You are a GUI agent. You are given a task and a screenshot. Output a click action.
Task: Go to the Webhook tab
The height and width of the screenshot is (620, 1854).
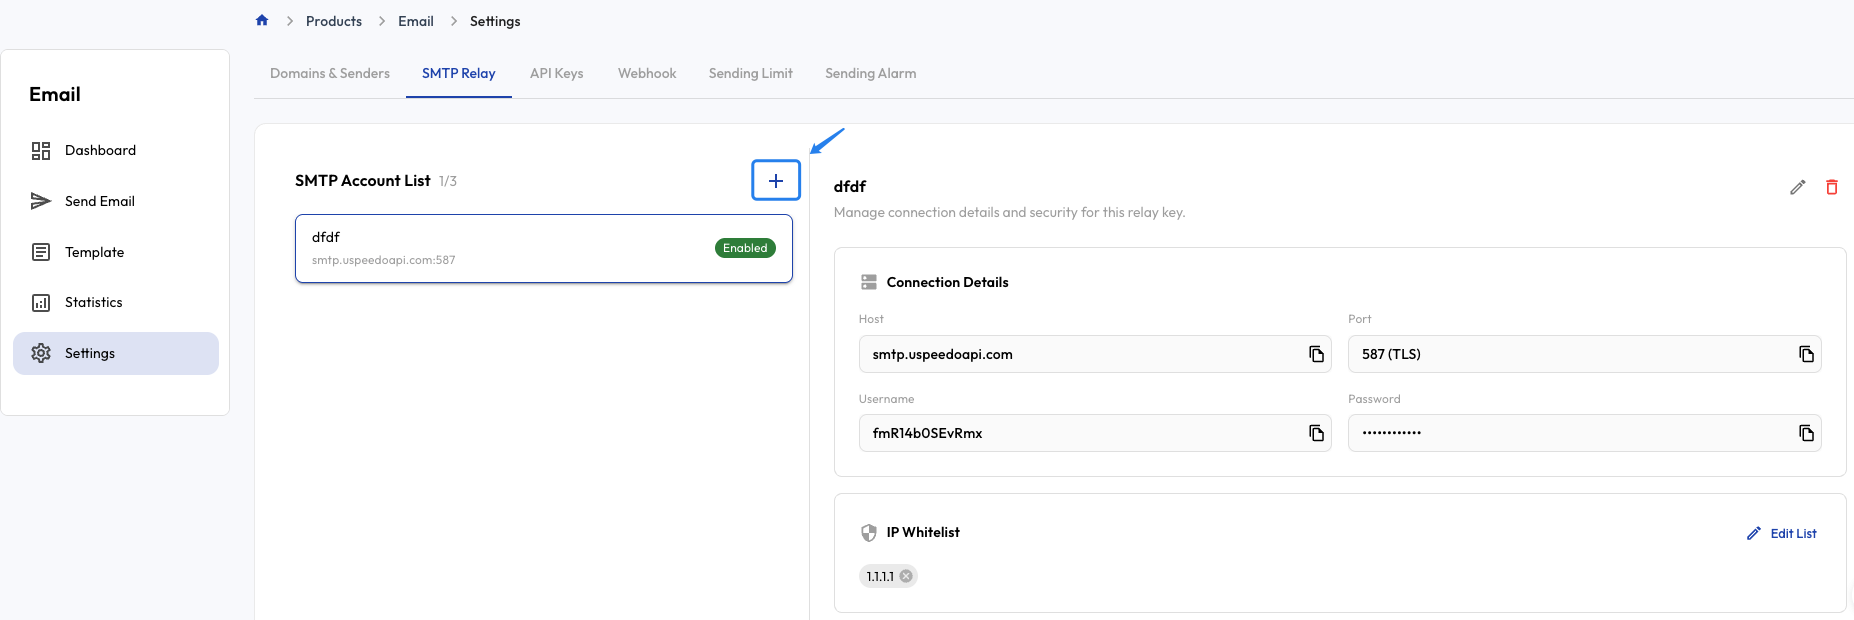(647, 73)
